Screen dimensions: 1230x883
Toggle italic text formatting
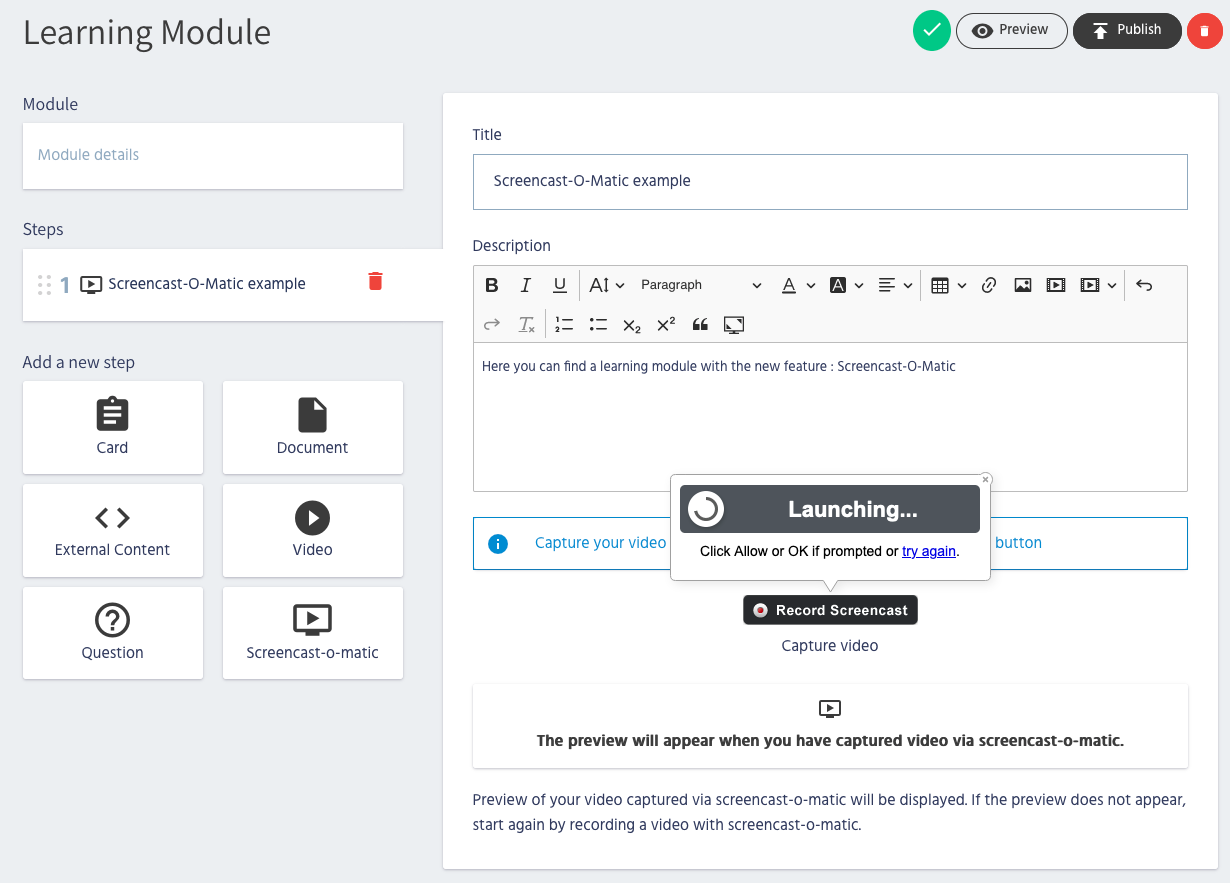[x=526, y=285]
